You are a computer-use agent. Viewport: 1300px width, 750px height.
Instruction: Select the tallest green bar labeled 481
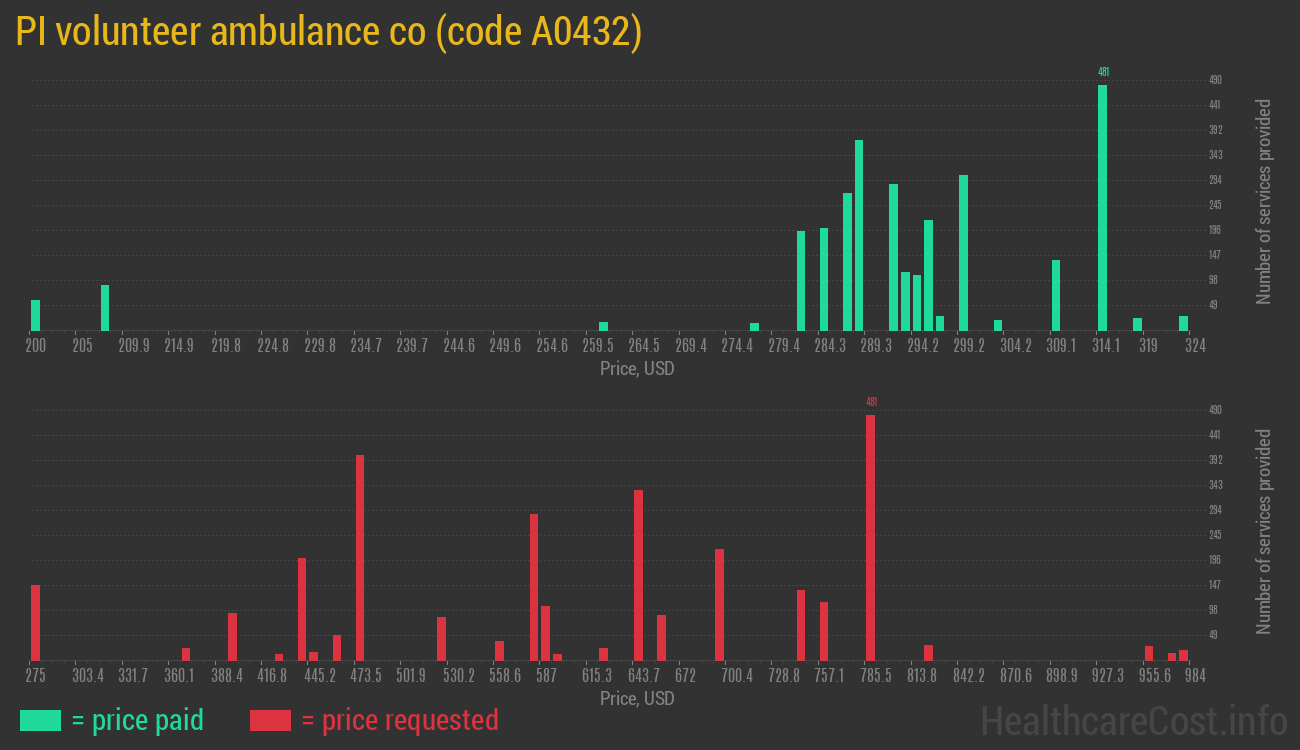click(x=1102, y=207)
